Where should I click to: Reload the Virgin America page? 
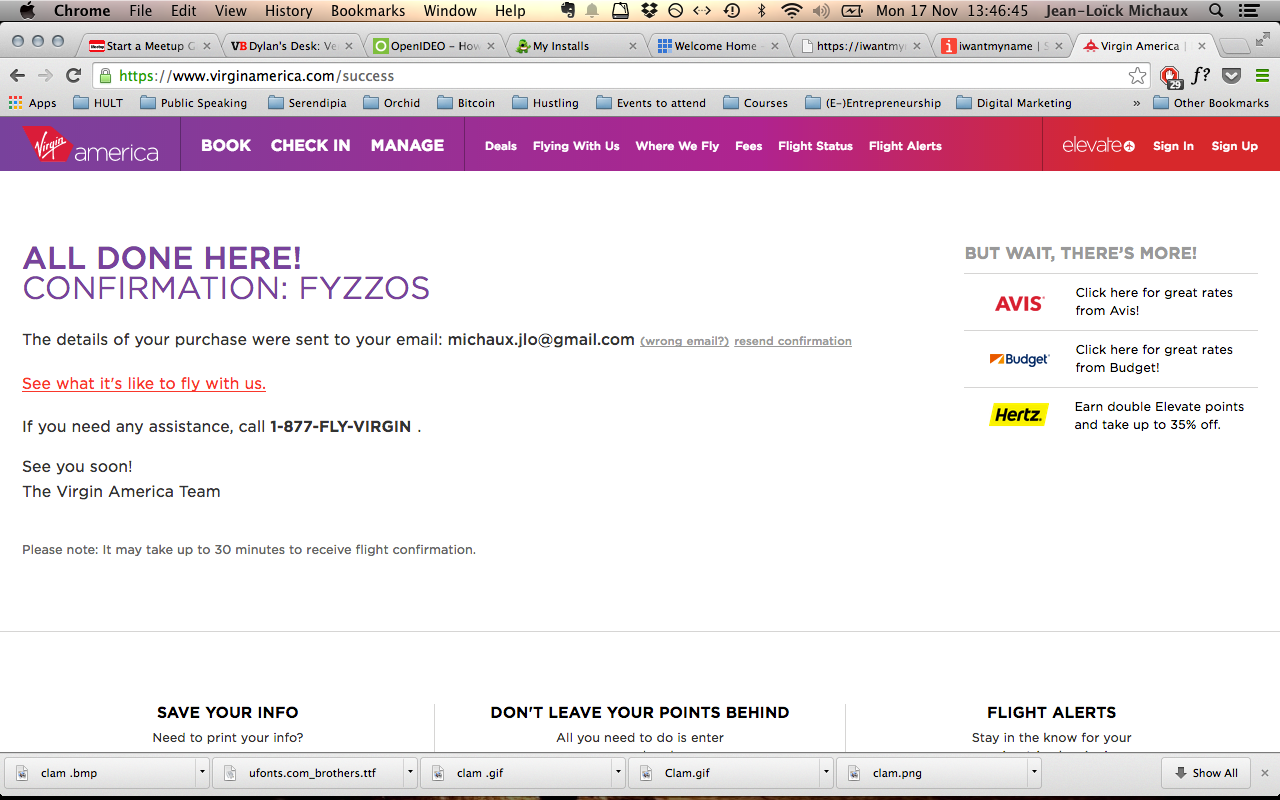(73, 76)
